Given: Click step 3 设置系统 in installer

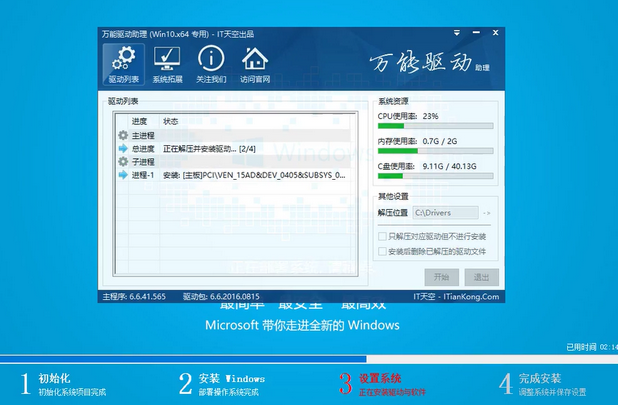Looking at the screenshot, I should point(382,384).
